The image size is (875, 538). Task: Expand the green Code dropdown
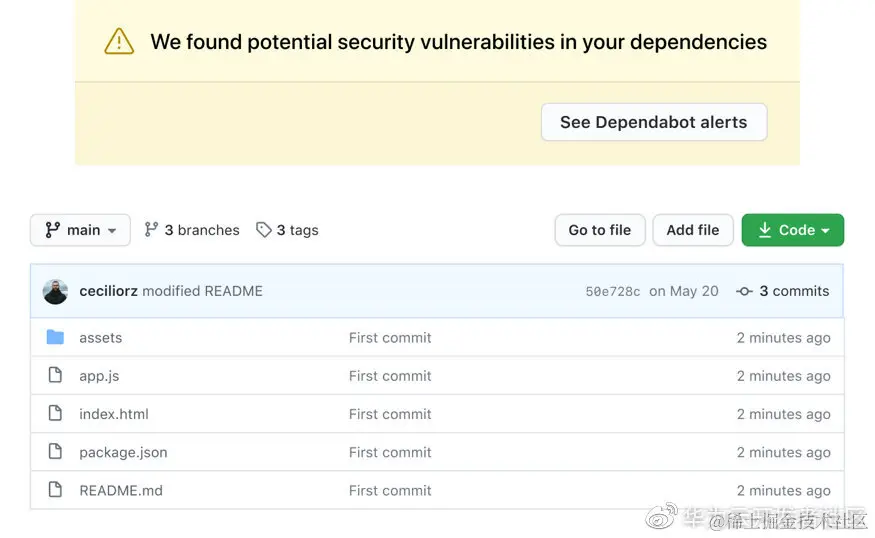(793, 230)
